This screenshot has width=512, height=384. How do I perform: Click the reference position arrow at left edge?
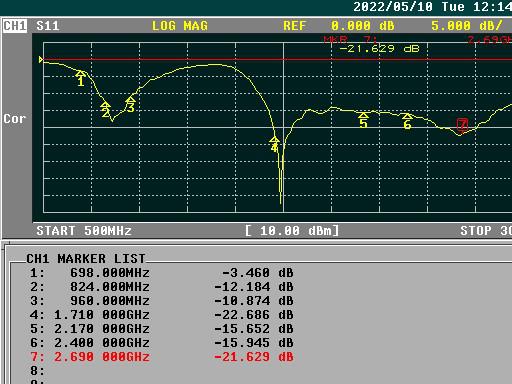(x=41, y=60)
